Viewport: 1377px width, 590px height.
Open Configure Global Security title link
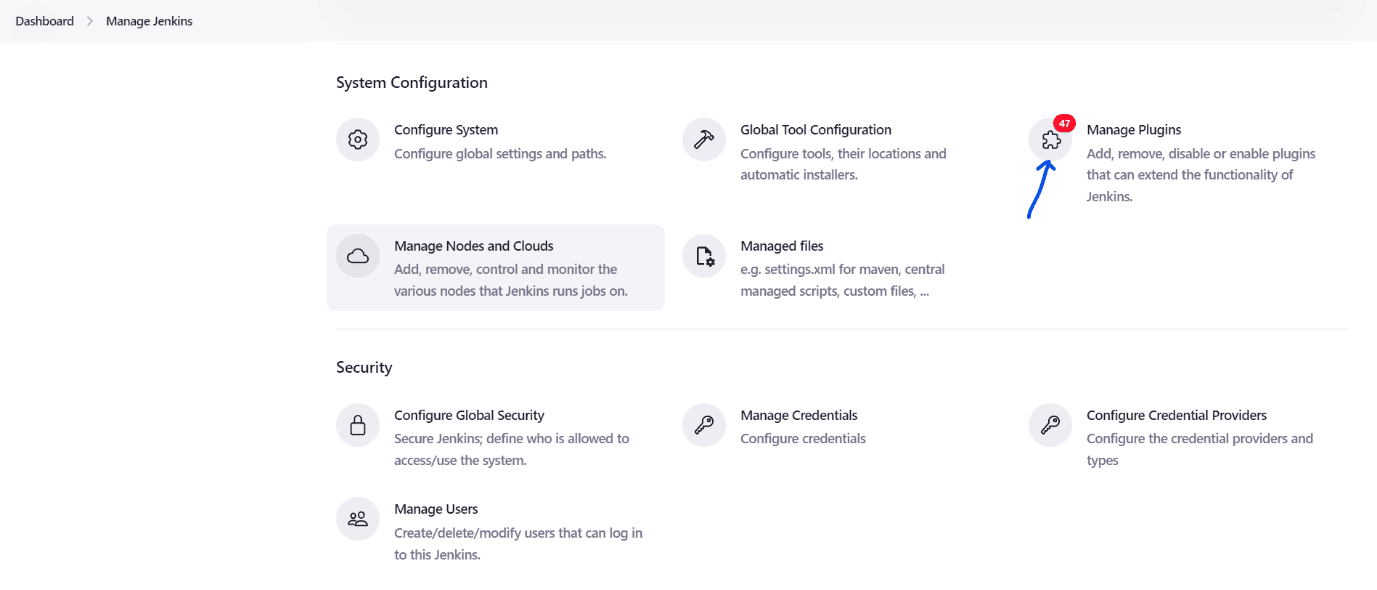pos(469,415)
